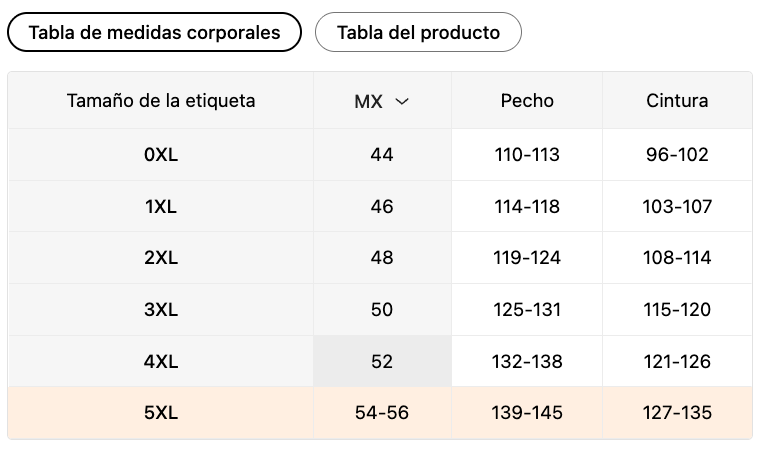Viewport: 780px width, 462px height.
Task: Click the MX size 54-56 cell
Action: point(382,413)
